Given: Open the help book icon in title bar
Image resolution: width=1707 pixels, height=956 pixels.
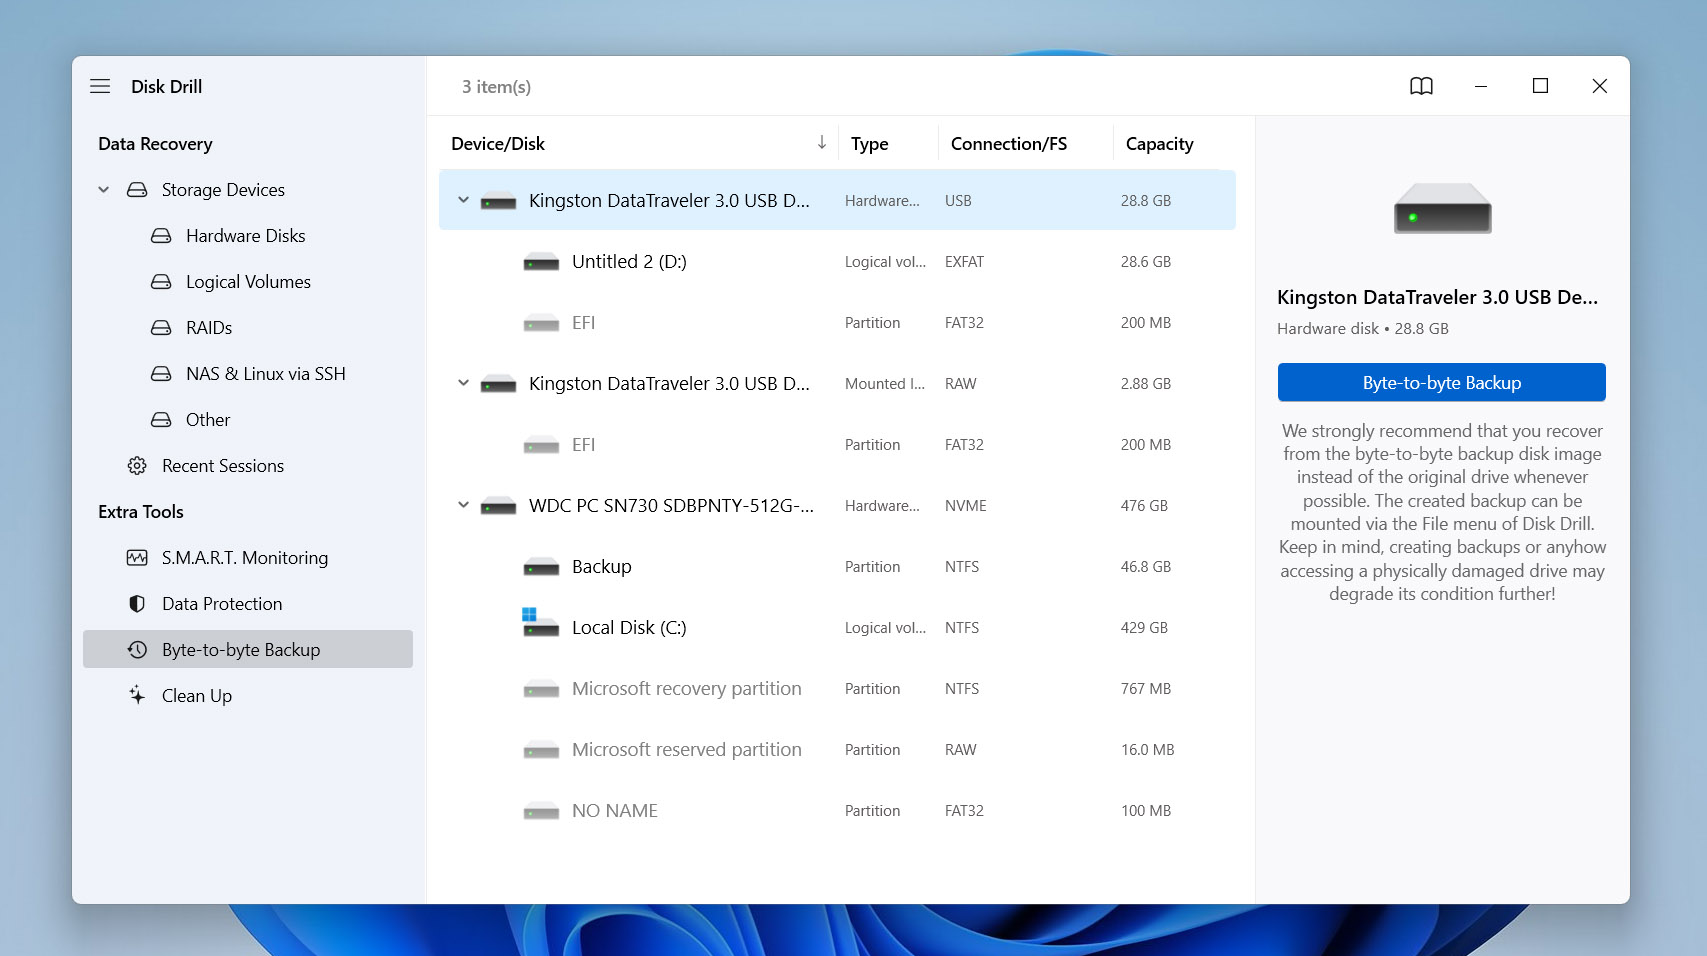Looking at the screenshot, I should [x=1421, y=86].
